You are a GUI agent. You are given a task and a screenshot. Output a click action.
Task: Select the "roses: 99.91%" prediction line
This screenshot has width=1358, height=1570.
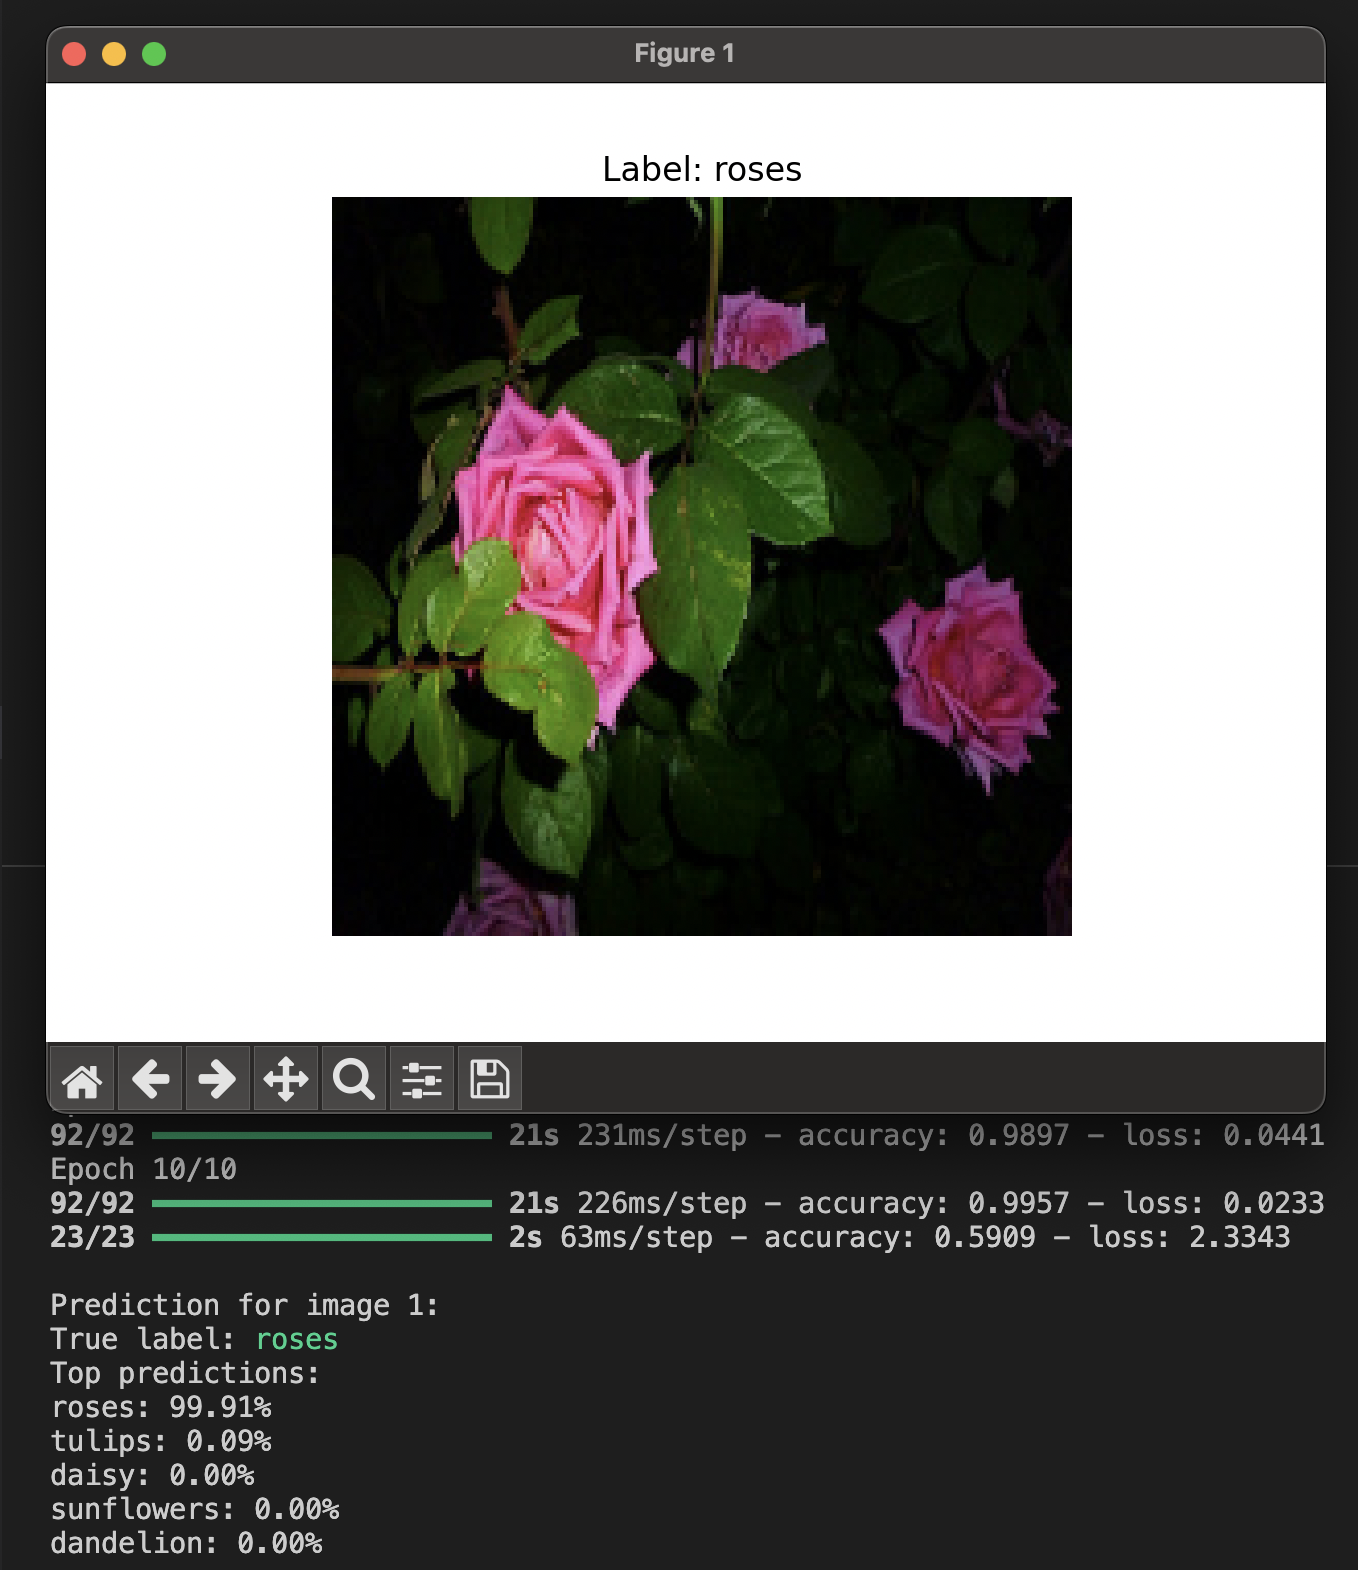pyautogui.click(x=161, y=1407)
